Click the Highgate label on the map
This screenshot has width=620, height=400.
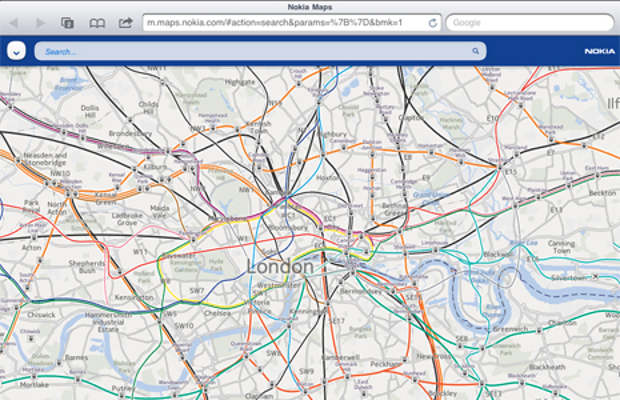[x=240, y=82]
